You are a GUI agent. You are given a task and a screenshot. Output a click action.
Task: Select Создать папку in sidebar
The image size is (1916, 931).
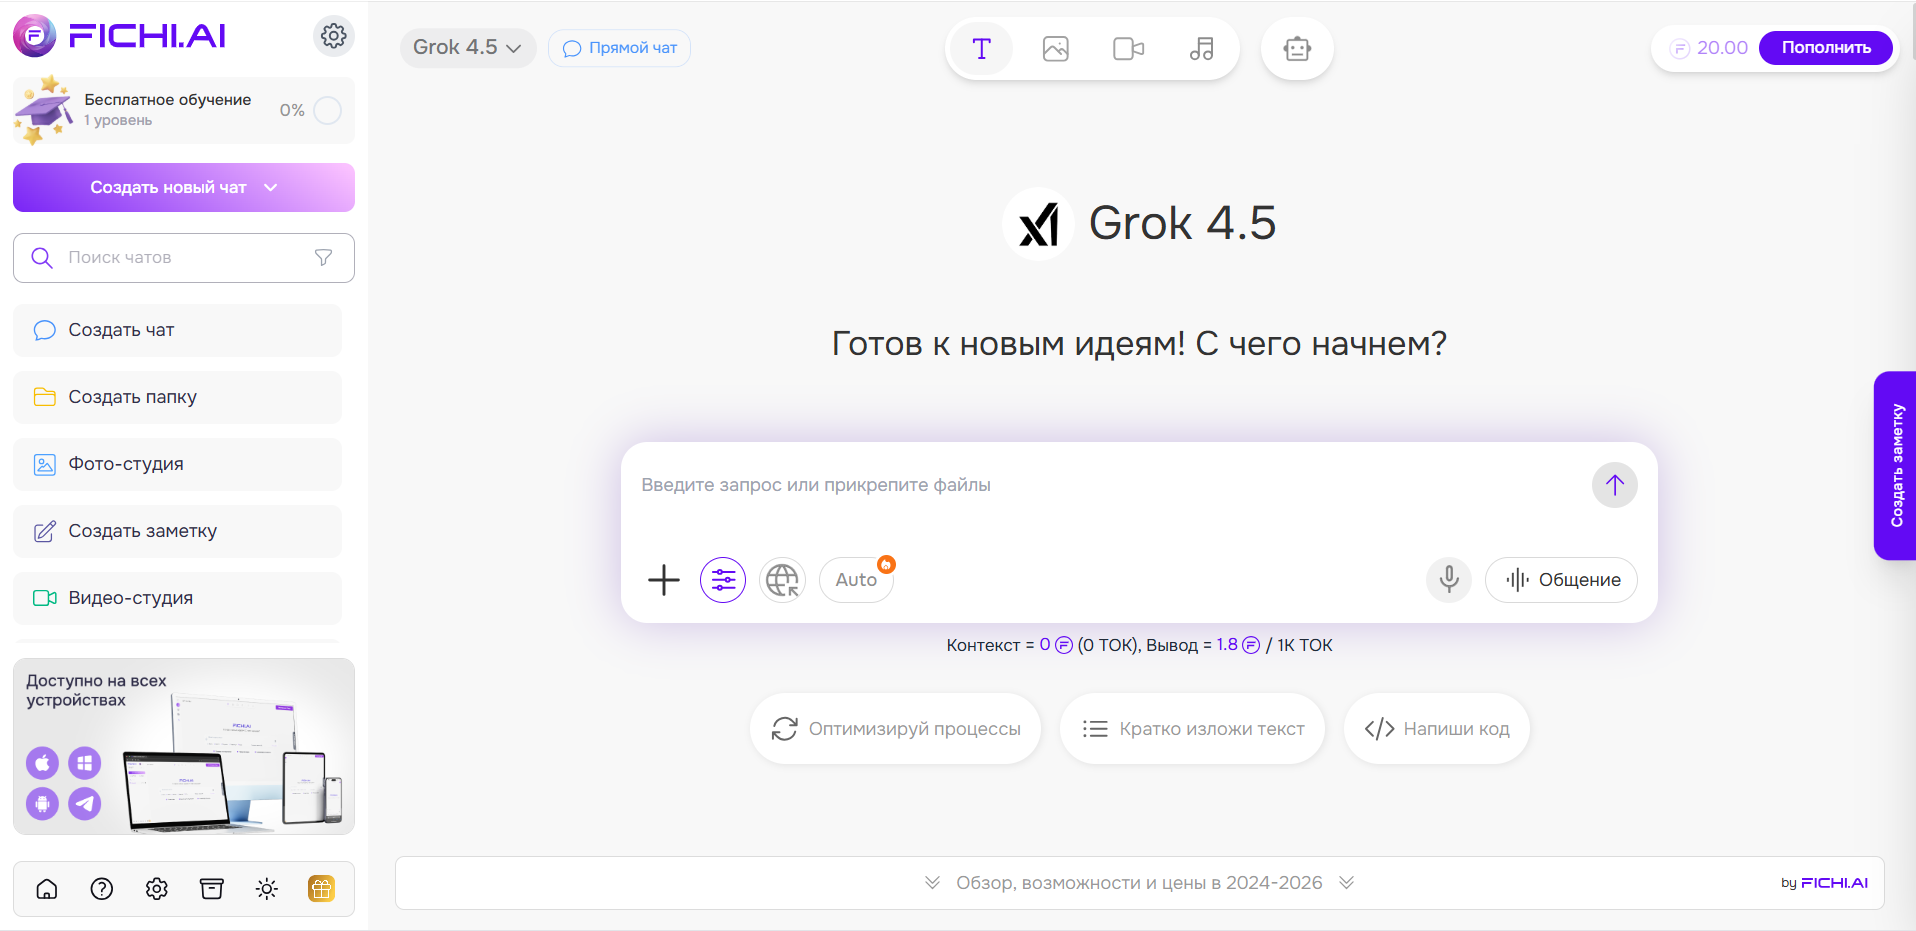(x=177, y=397)
